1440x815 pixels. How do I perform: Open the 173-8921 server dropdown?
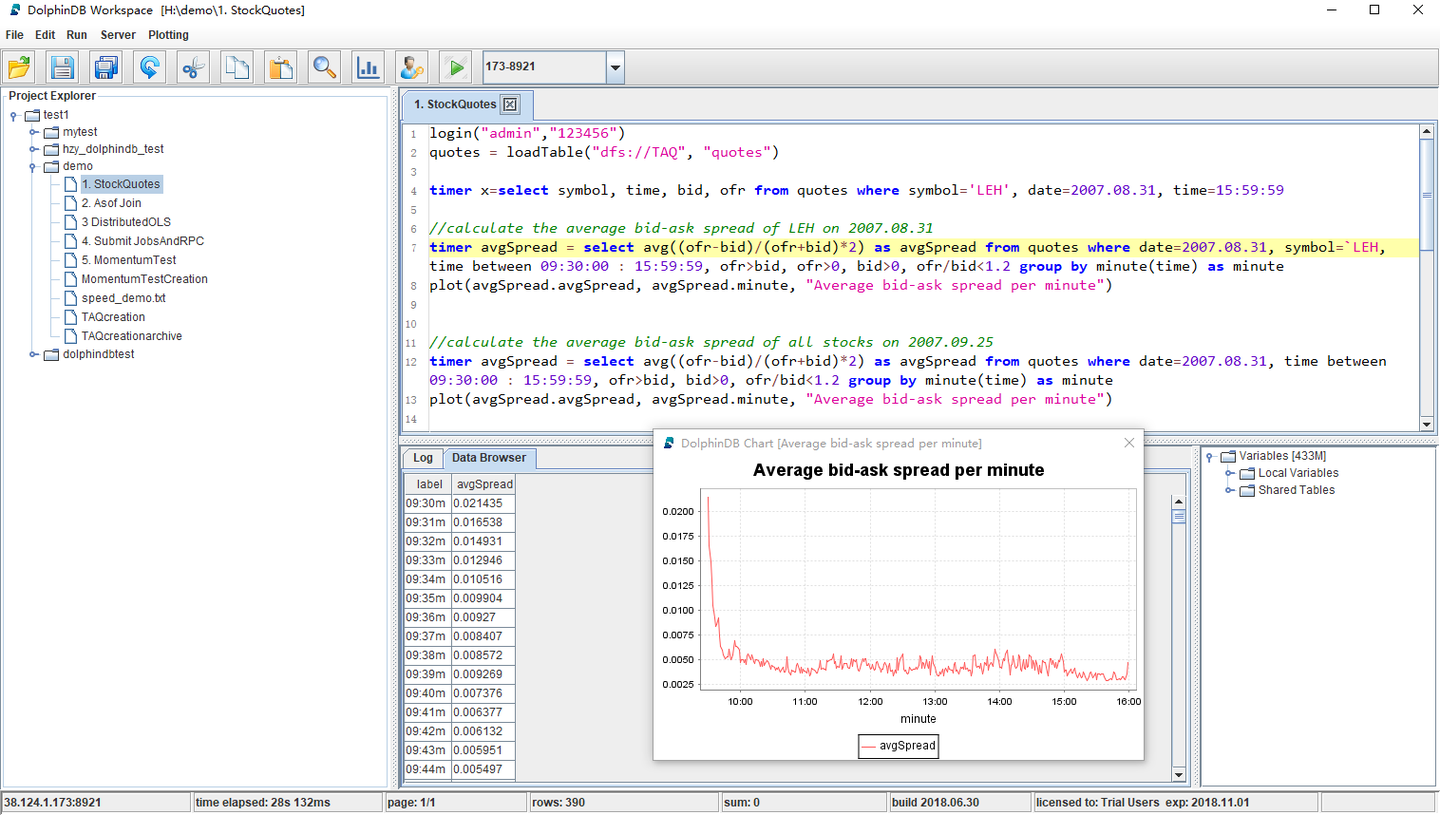click(x=615, y=68)
